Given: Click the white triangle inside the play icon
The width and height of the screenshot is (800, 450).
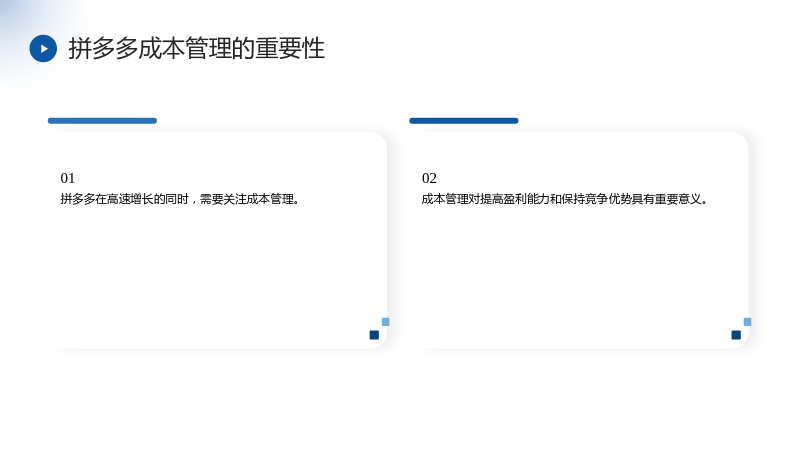Looking at the screenshot, I should pyautogui.click(x=44, y=48).
